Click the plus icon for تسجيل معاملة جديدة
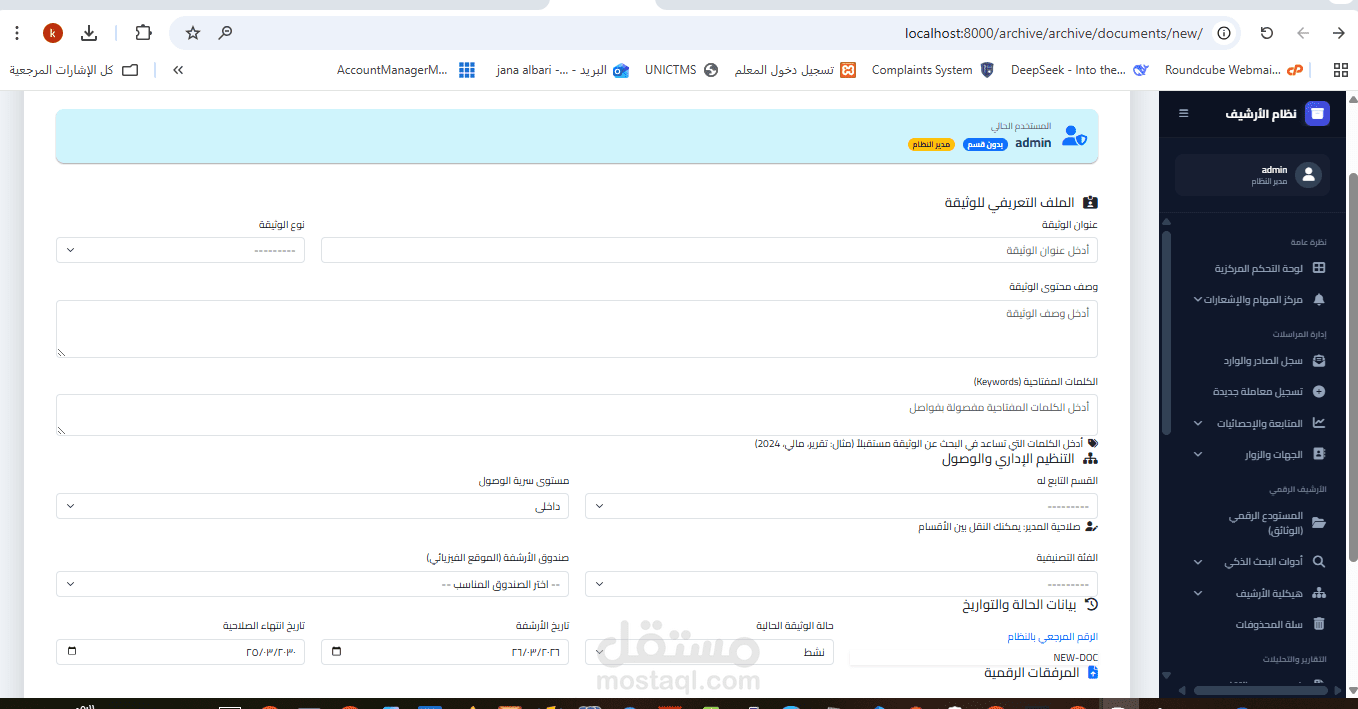Screen dimensions: 1358x709 tap(1319, 392)
